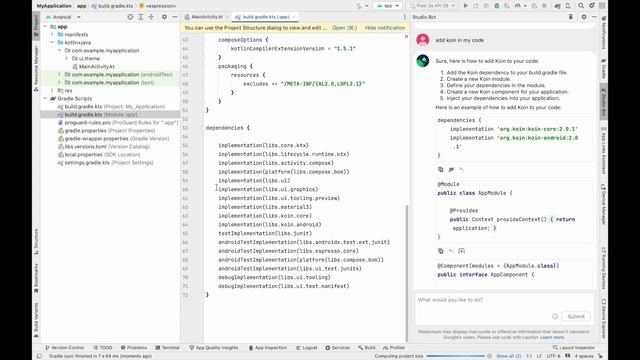Click the editor vertical scrollbar

(407, 273)
